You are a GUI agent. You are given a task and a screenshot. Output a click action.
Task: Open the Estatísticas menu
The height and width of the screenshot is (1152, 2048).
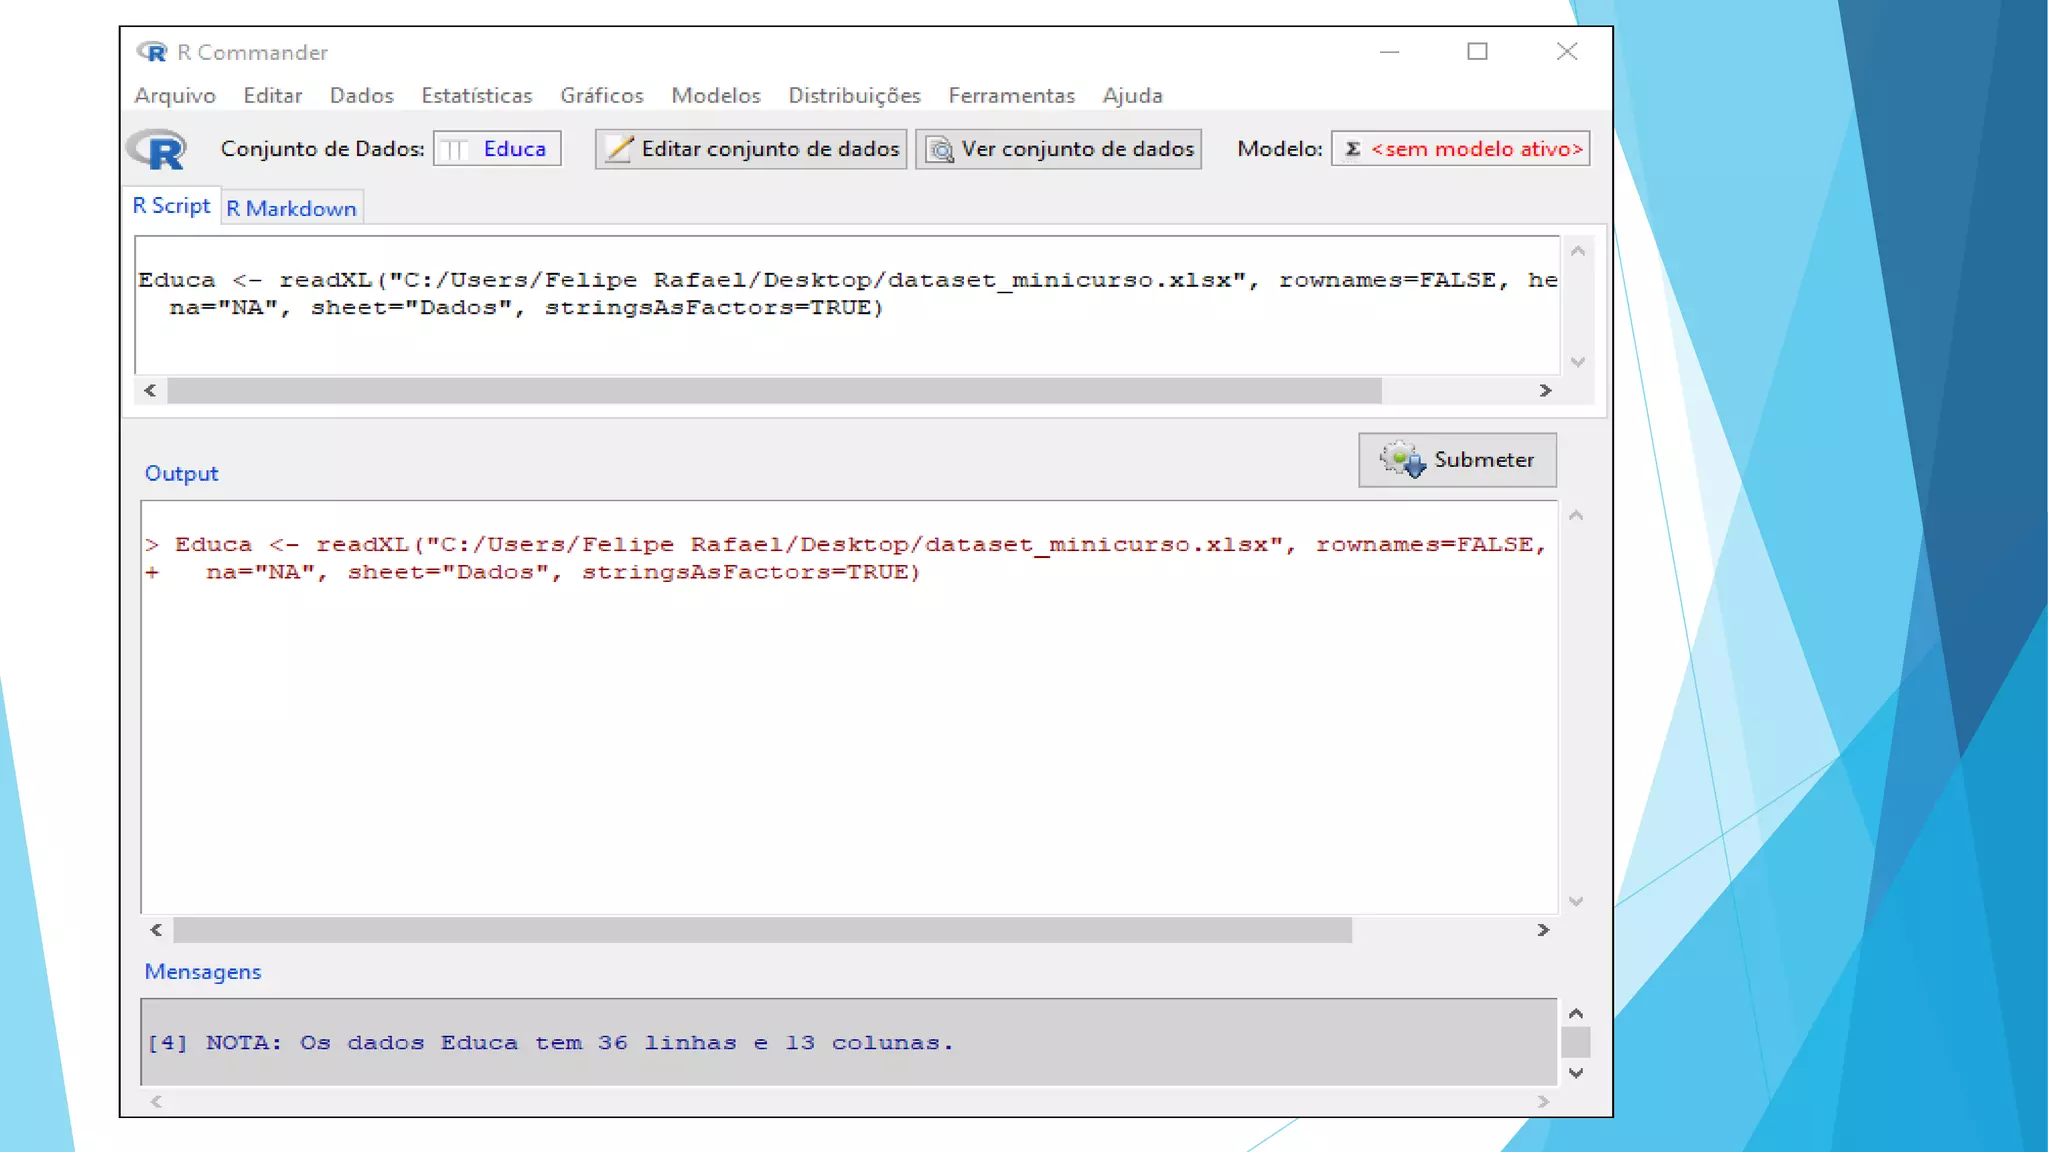[476, 95]
